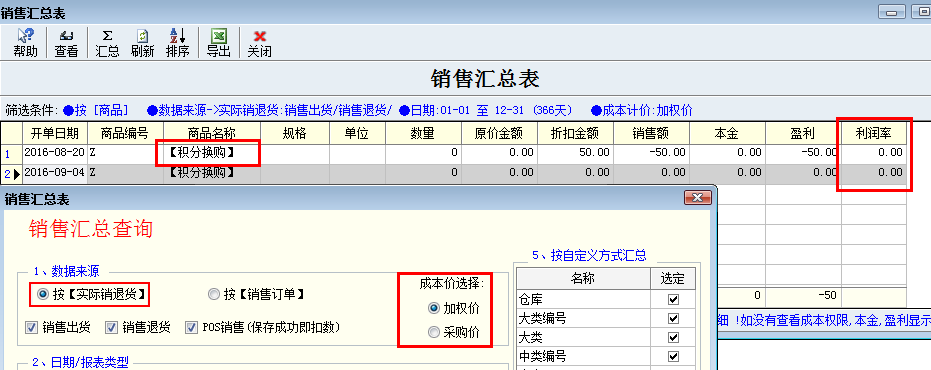Click the 单位 column header

point(357,133)
